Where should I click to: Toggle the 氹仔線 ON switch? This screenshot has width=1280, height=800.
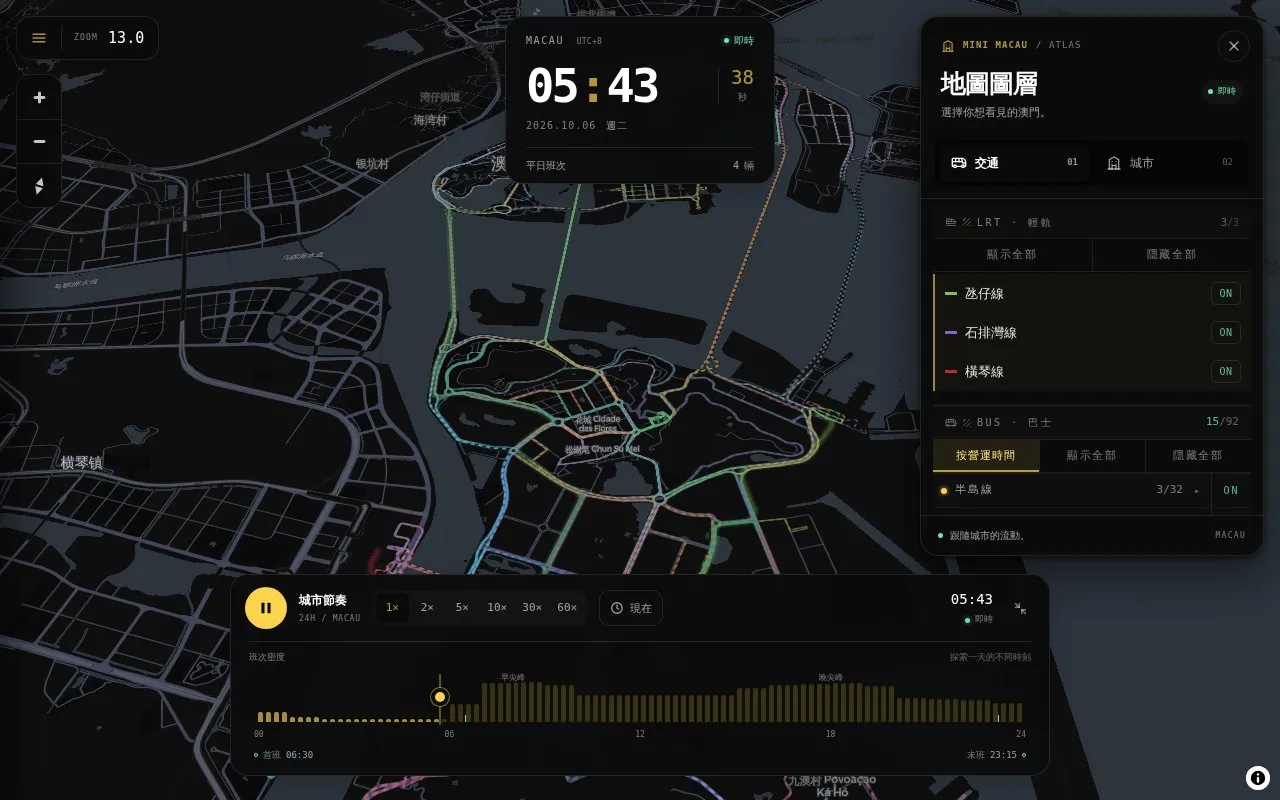pos(1226,294)
